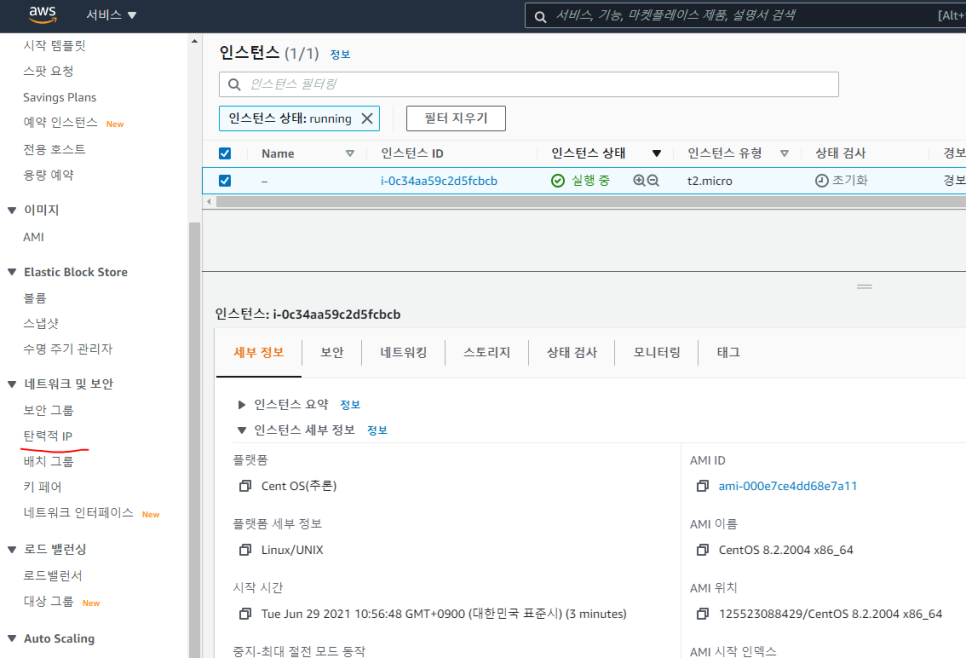Switch to the 세부 정보 tab
The image size is (966, 658).
pyautogui.click(x=259, y=352)
